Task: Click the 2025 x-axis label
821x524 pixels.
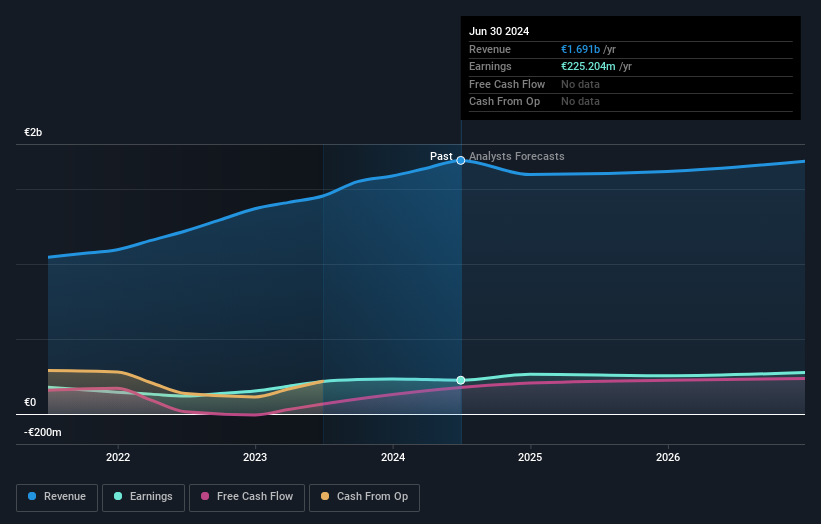Action: pos(530,458)
